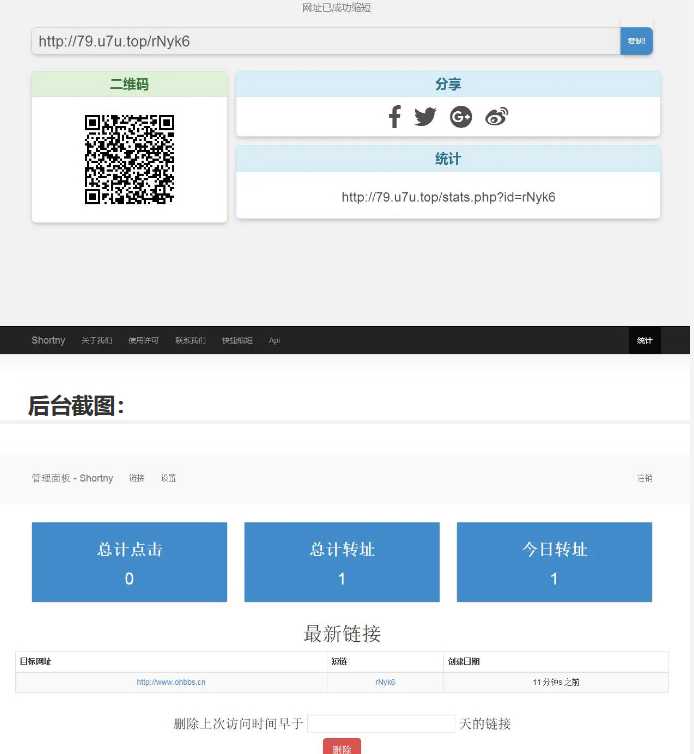The height and width of the screenshot is (754, 694).
Task: Share the short link on Weibo
Action: click(497, 117)
